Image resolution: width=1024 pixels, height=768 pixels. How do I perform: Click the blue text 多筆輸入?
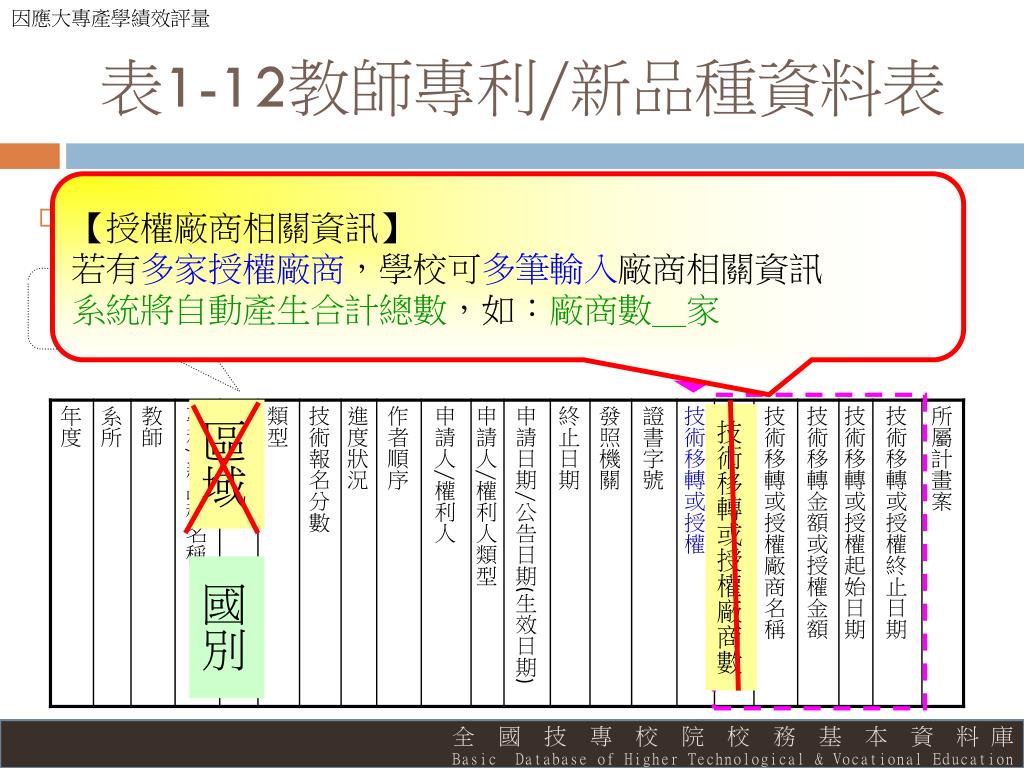550,268
